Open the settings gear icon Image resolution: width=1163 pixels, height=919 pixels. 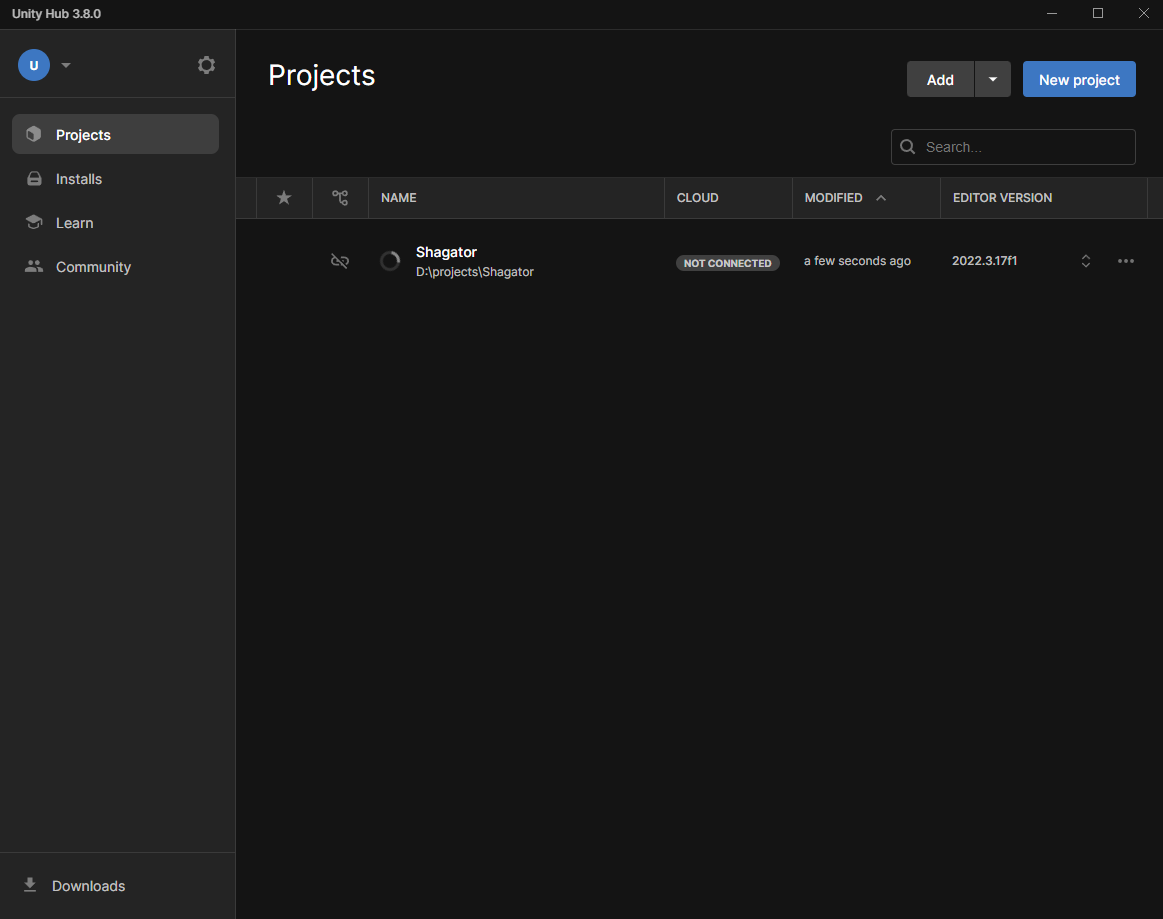pyautogui.click(x=206, y=65)
